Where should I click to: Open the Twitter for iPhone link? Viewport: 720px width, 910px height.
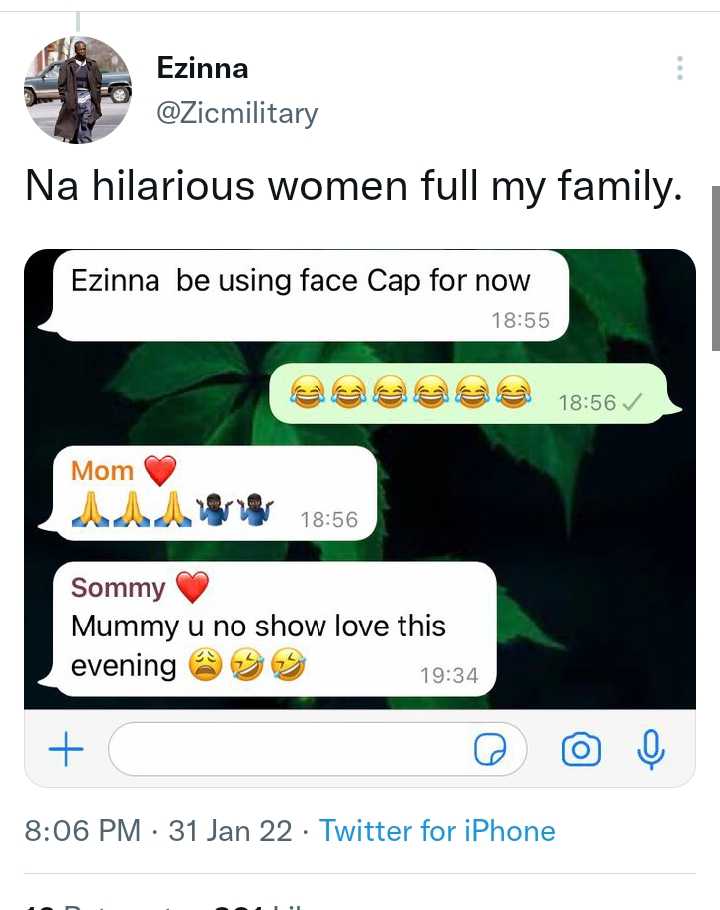[x=437, y=831]
